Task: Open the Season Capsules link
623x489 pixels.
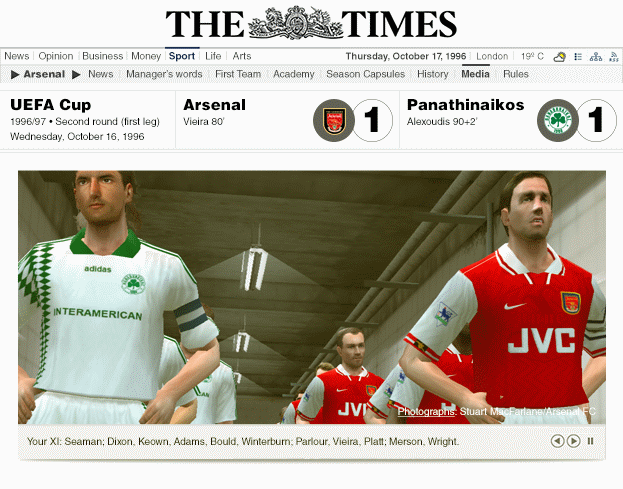Action: pos(366,74)
